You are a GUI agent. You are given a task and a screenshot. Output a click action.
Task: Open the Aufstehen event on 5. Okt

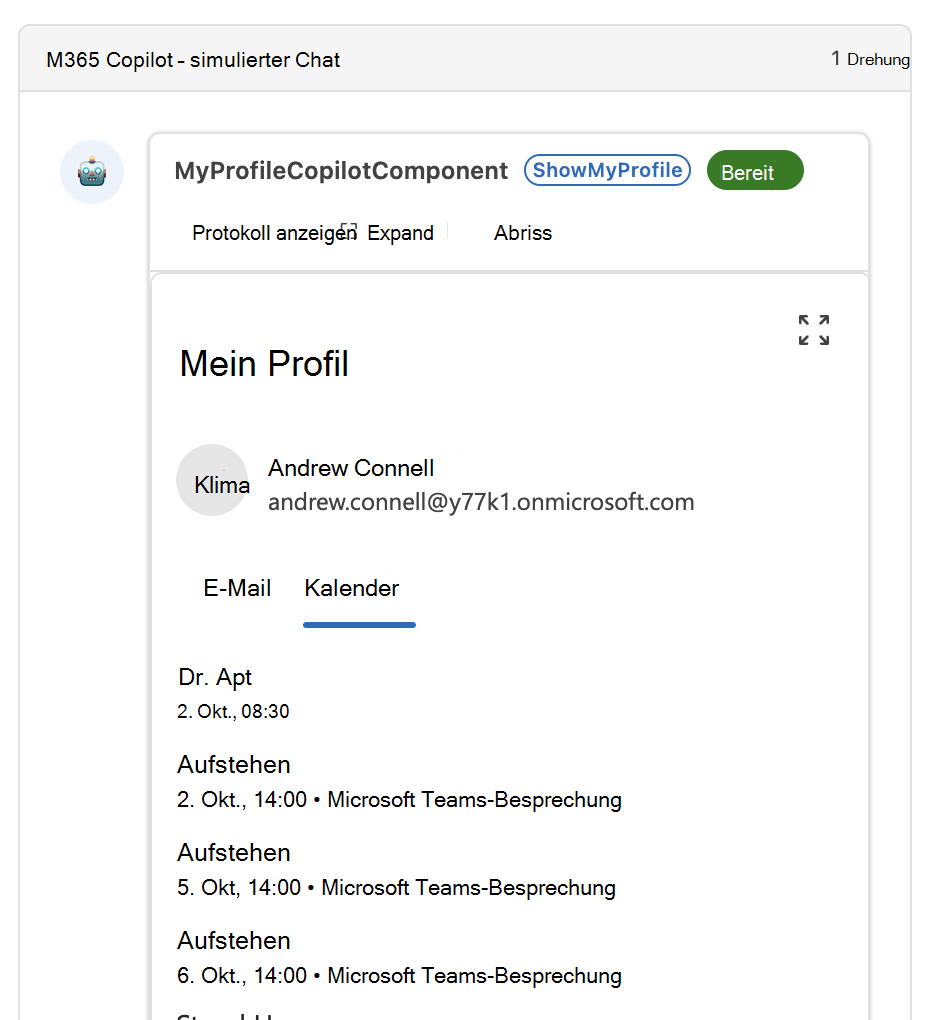tap(234, 853)
